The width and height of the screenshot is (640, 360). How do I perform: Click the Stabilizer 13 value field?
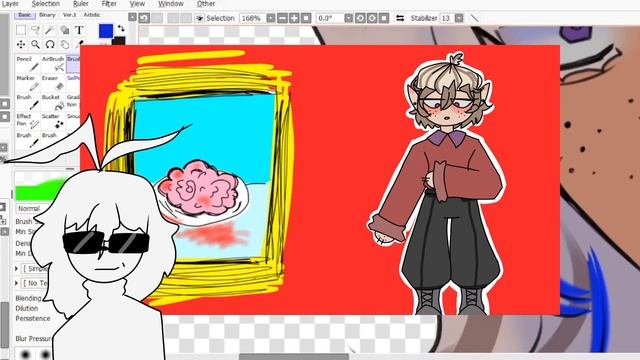pyautogui.click(x=447, y=18)
